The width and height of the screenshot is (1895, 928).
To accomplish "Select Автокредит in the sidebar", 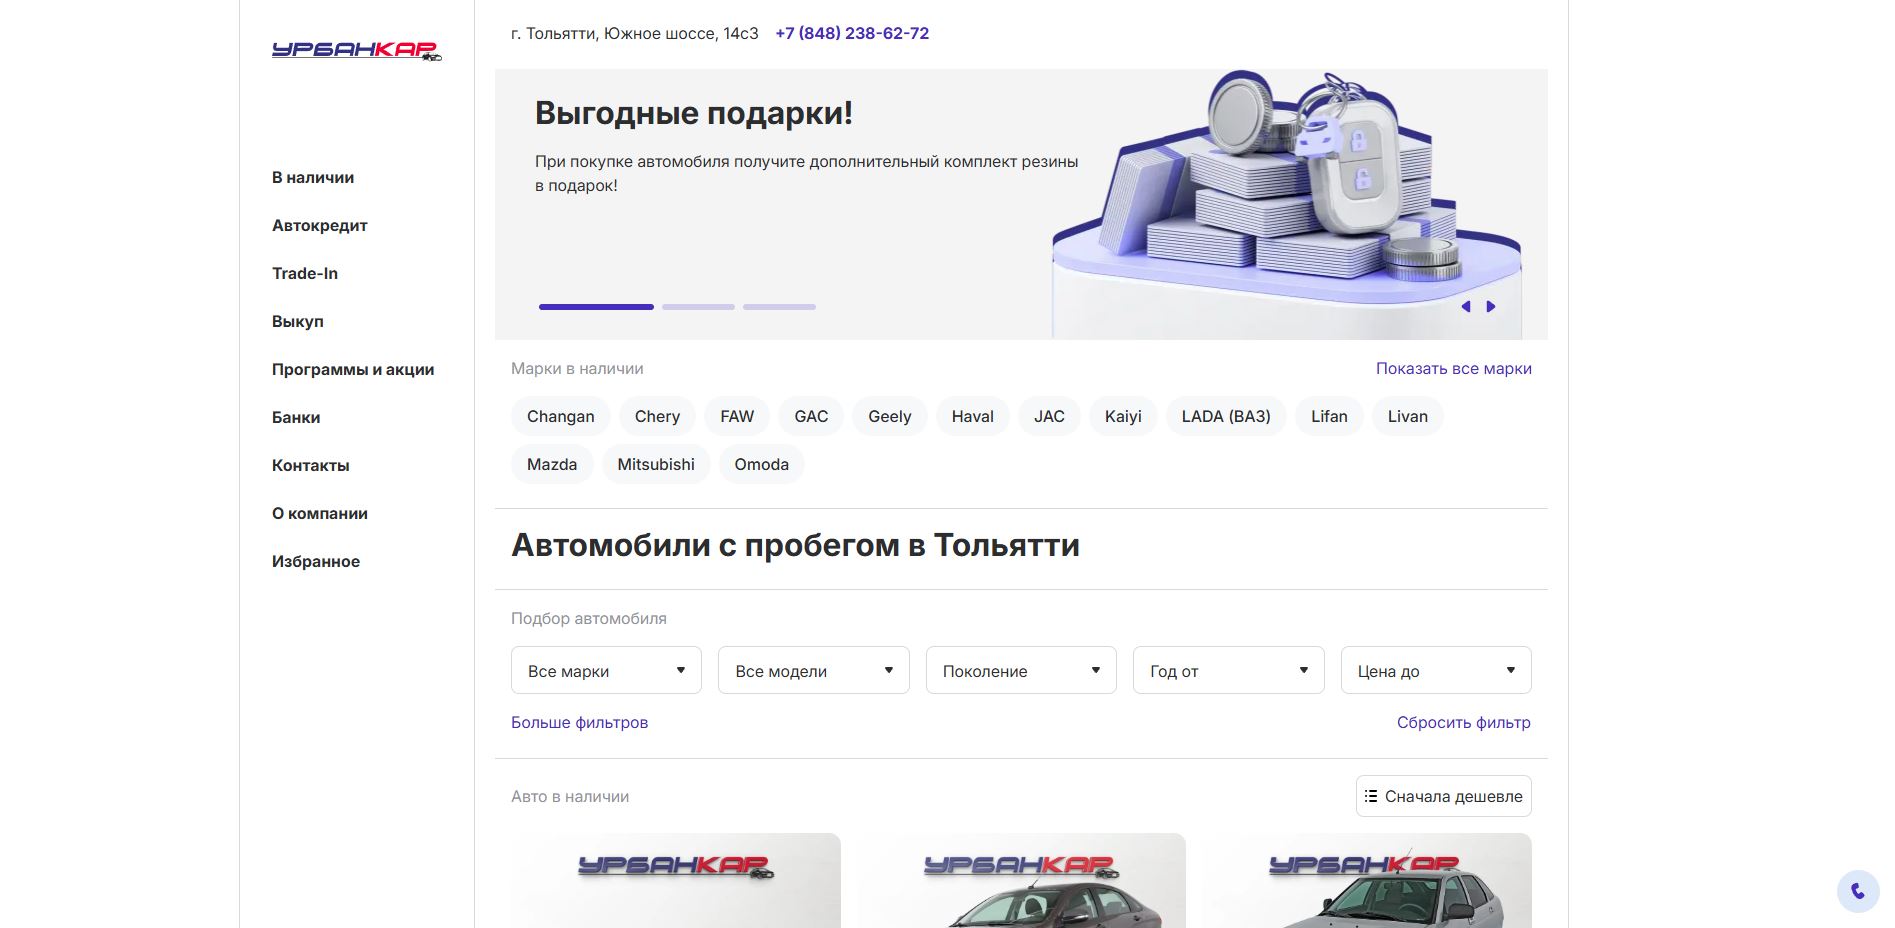I will pyautogui.click(x=319, y=225).
